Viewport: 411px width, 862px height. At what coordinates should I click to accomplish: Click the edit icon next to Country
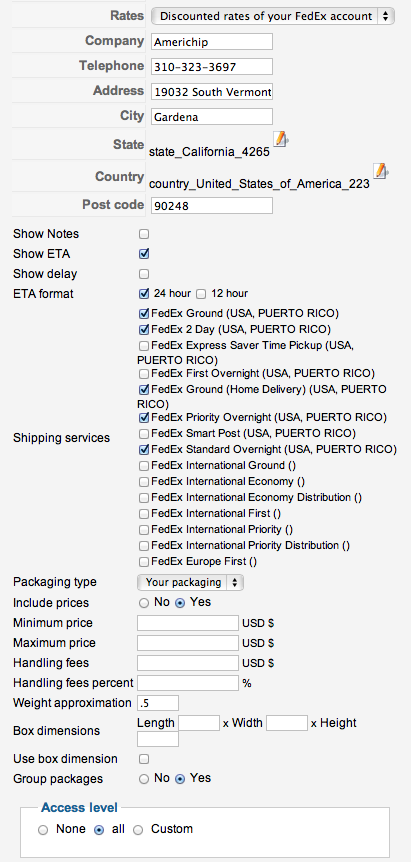pyautogui.click(x=380, y=171)
